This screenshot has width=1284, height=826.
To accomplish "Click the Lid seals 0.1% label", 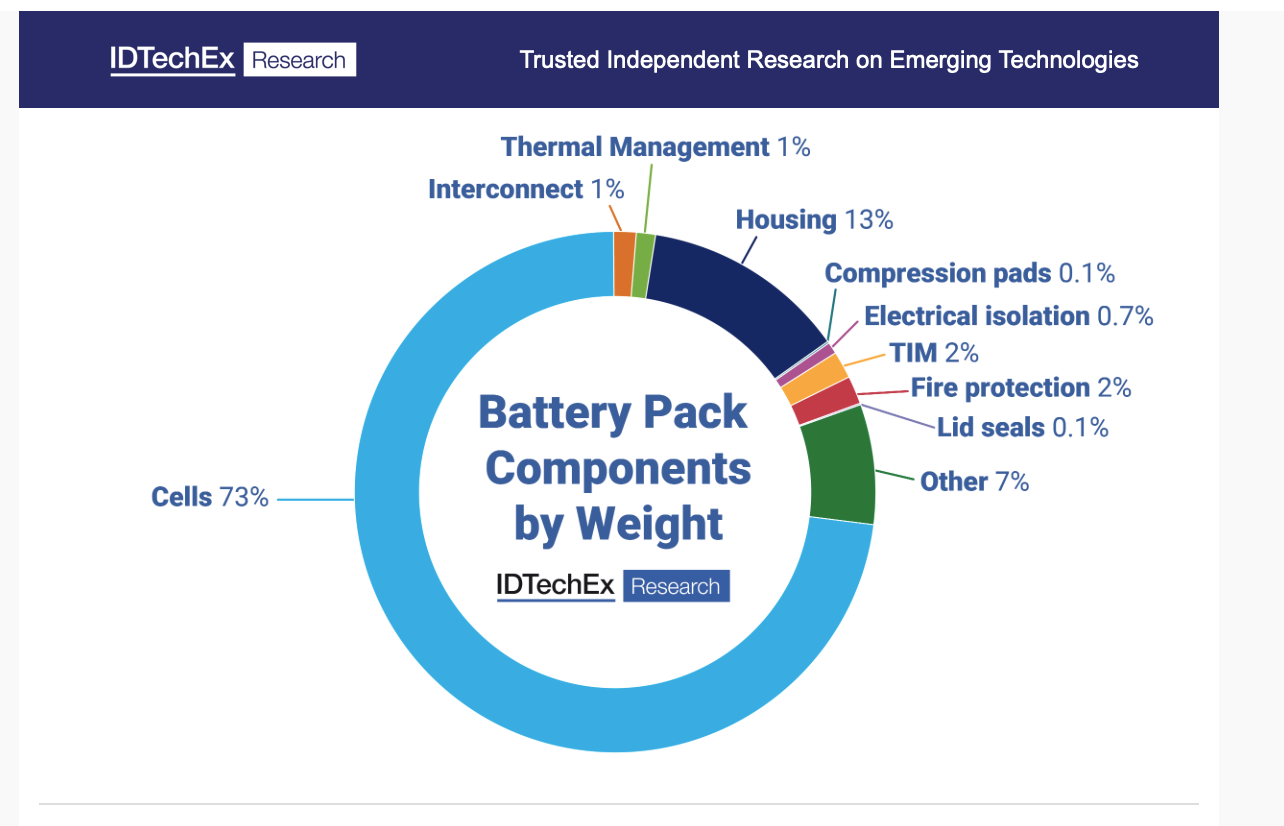I will click(x=1022, y=428).
